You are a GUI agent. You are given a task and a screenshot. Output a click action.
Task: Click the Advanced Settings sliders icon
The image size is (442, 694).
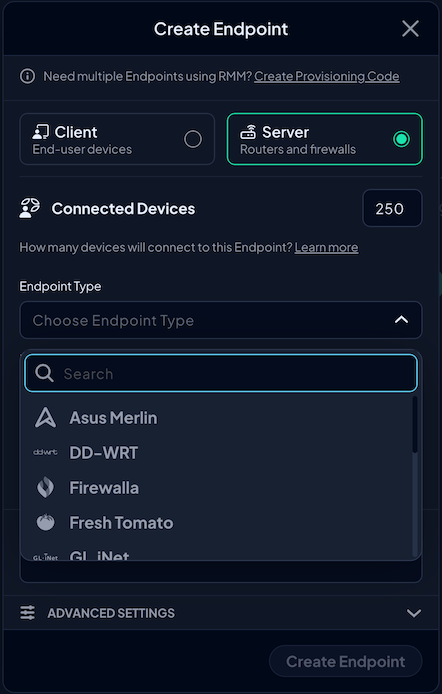(27, 613)
